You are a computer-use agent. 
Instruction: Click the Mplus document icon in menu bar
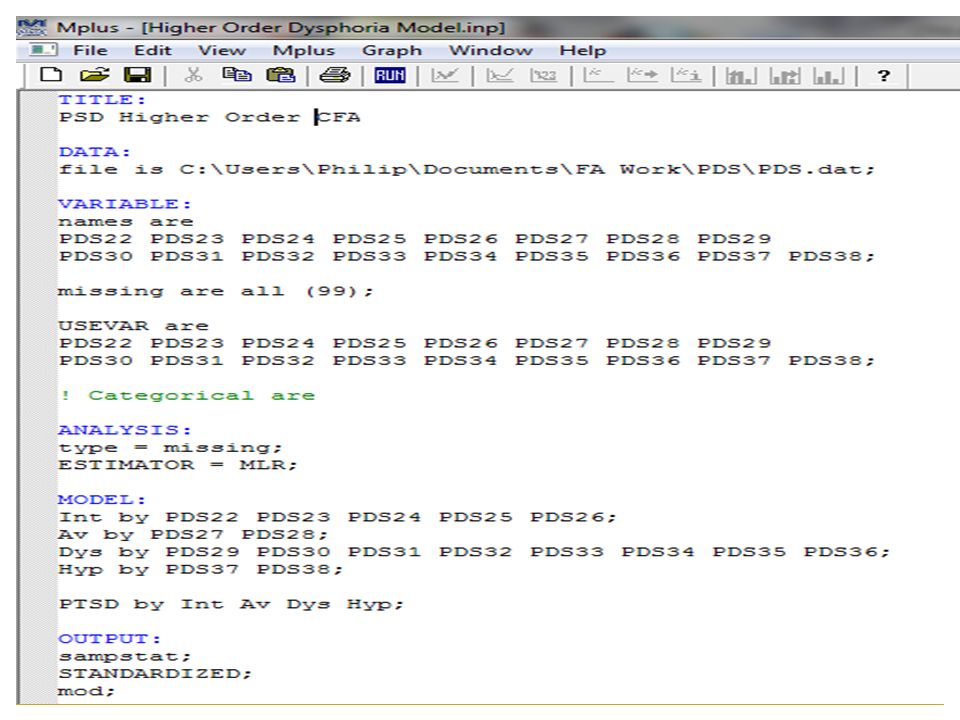click(43, 50)
